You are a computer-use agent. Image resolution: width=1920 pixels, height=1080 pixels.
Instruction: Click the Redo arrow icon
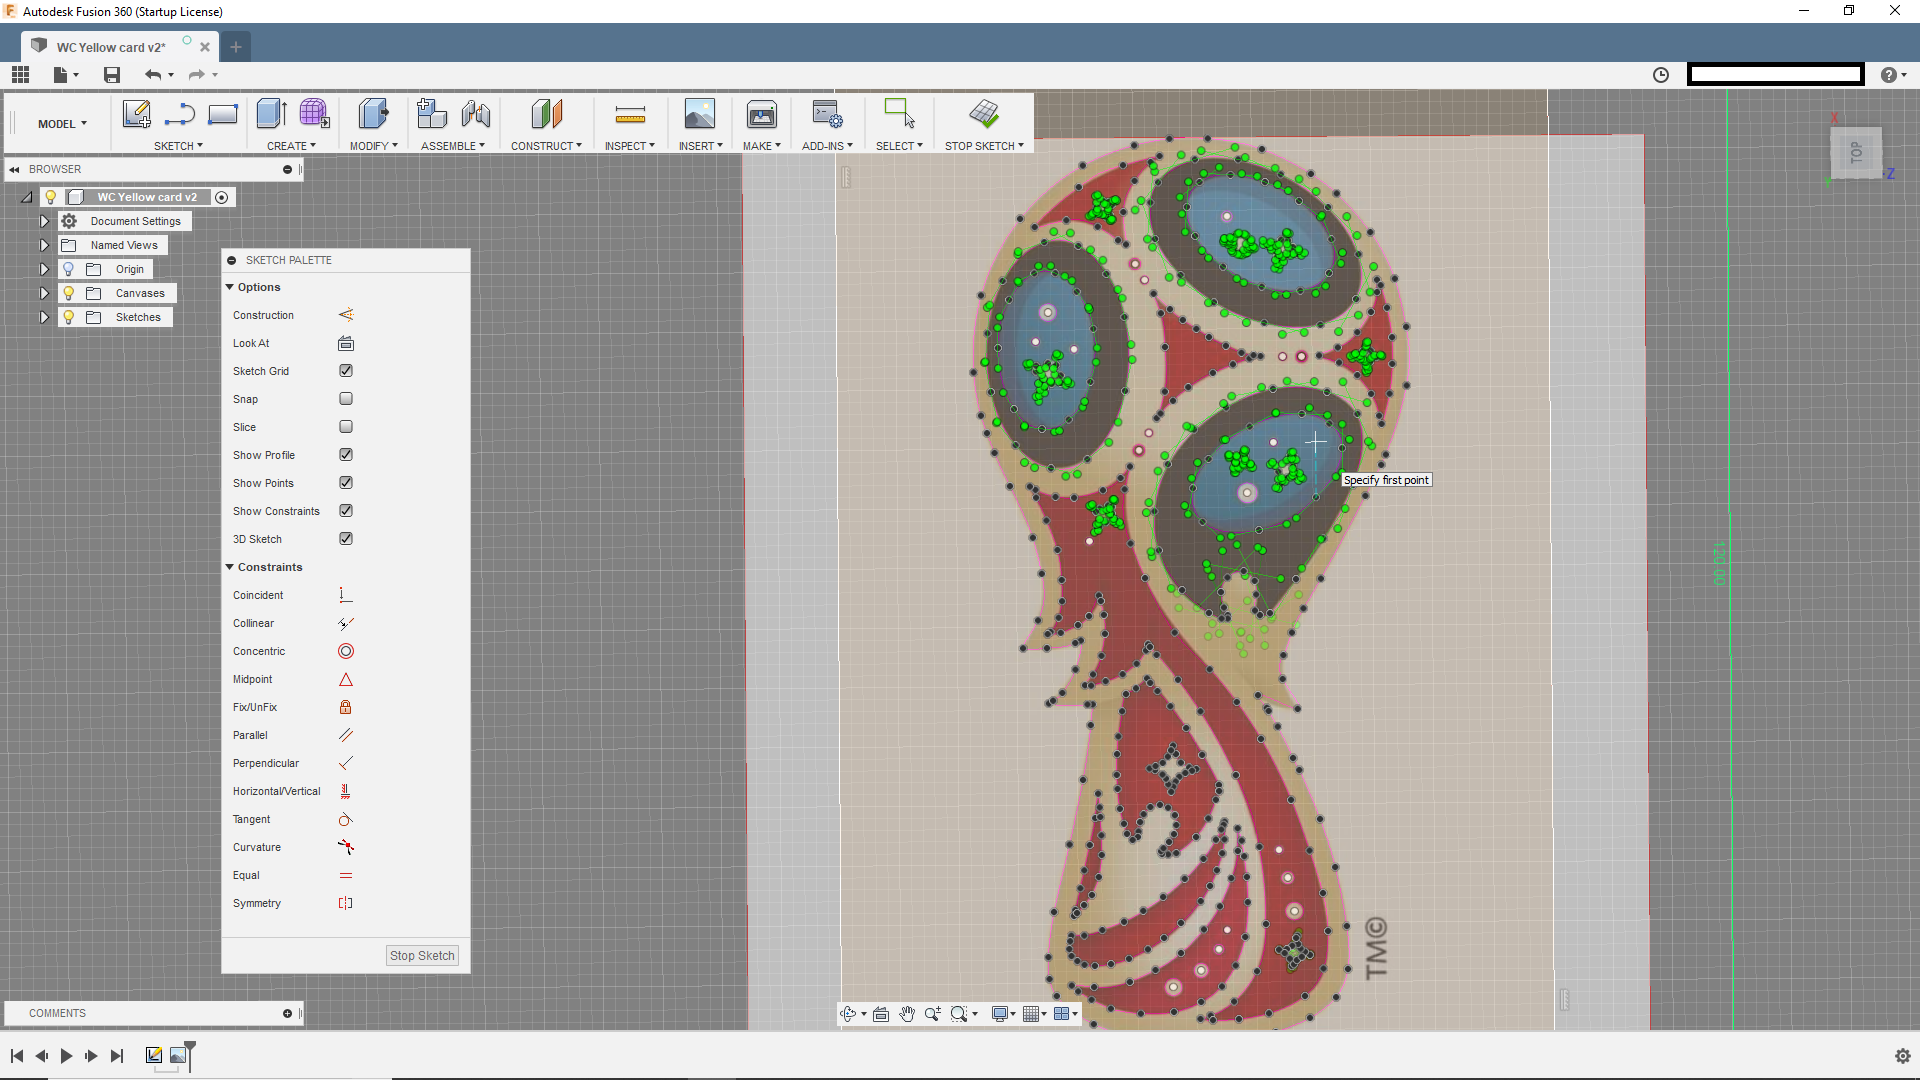(196, 75)
